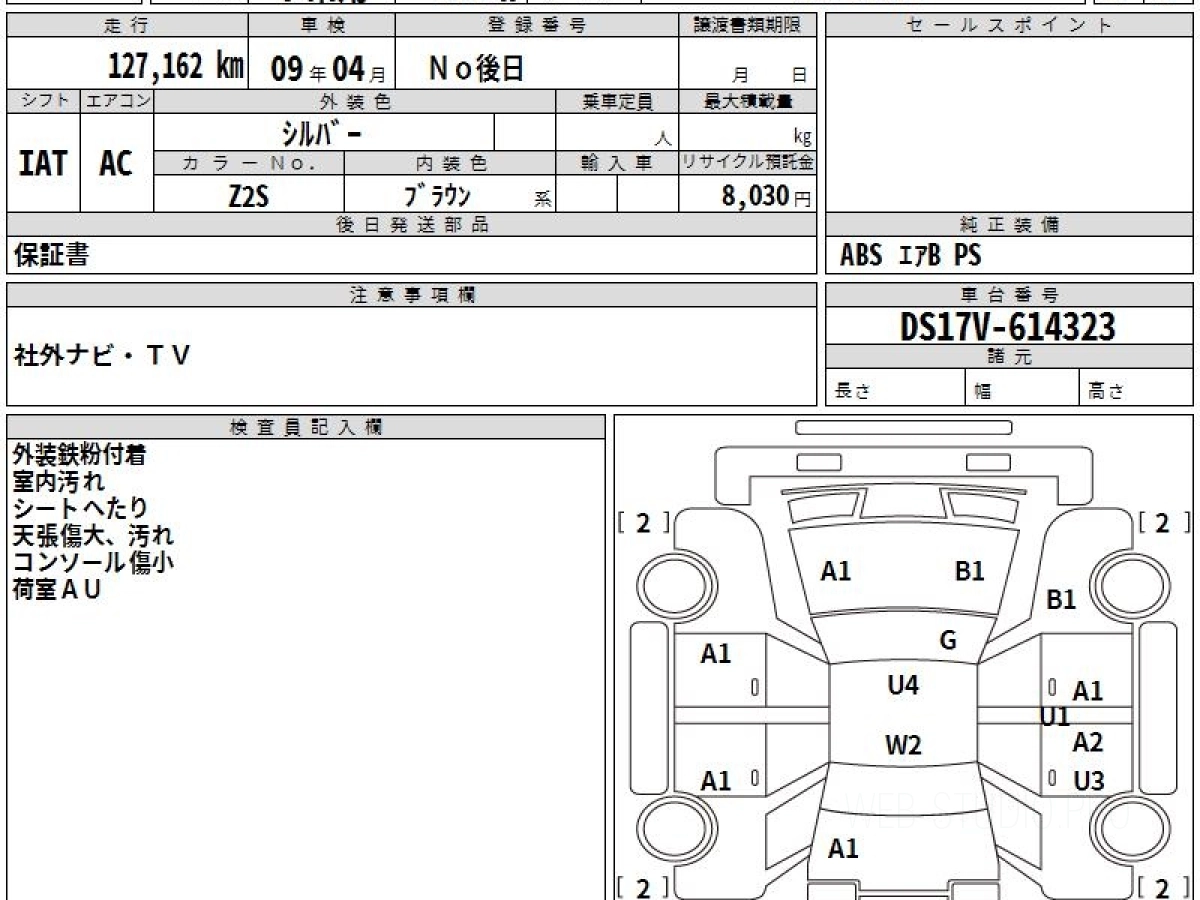This screenshot has width=1200, height=900.
Task: Click the 内装色 header
Action: pyautogui.click(x=450, y=163)
